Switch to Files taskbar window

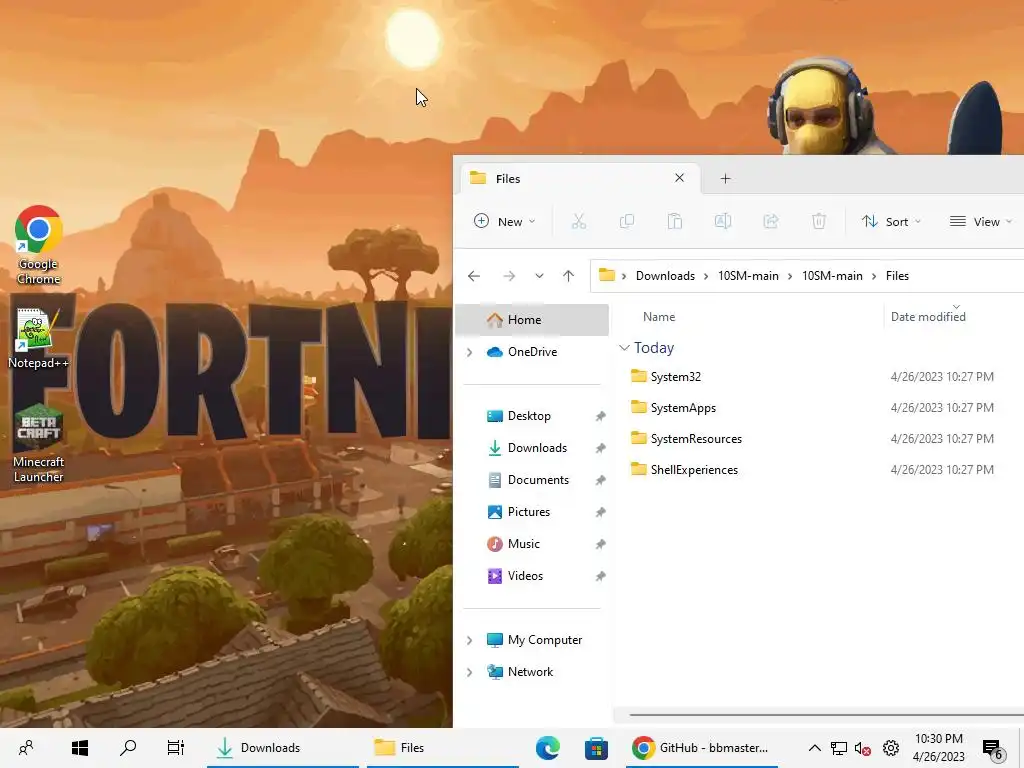(443, 748)
